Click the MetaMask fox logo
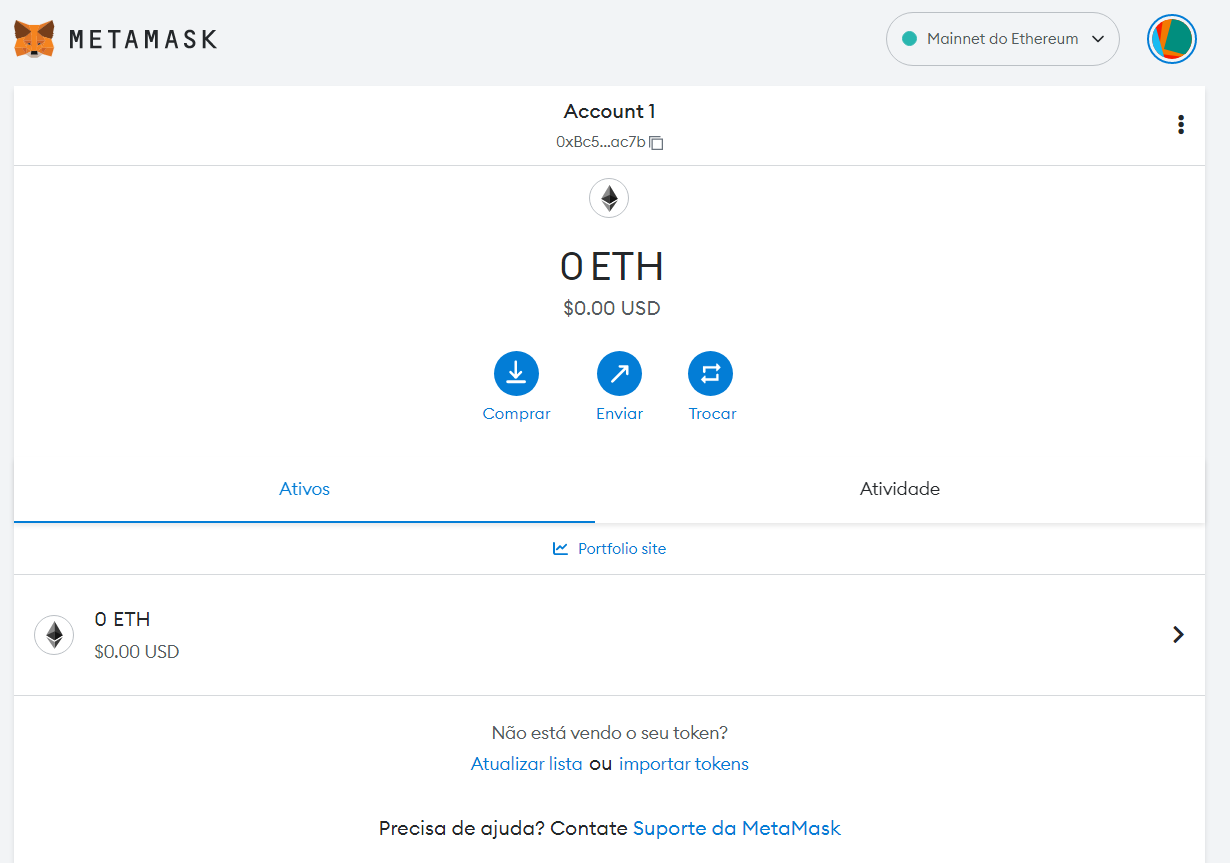 tap(34, 39)
